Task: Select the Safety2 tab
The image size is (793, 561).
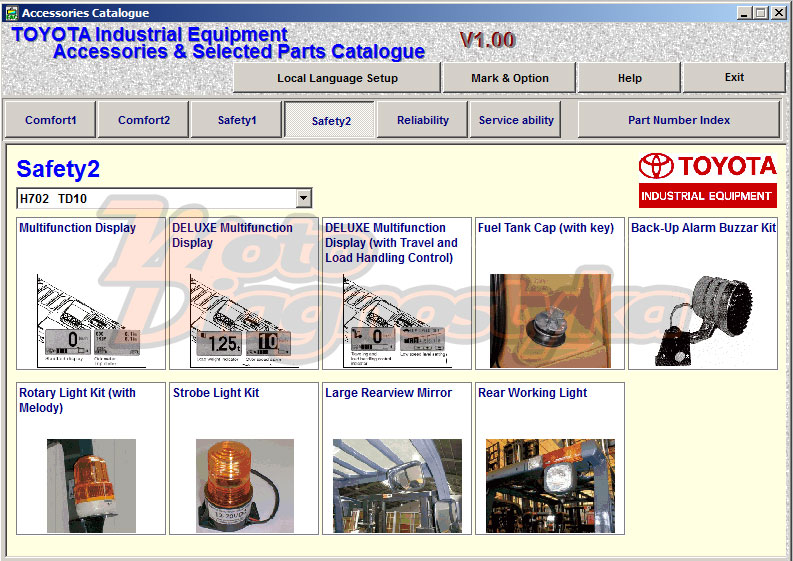Action: (x=330, y=120)
